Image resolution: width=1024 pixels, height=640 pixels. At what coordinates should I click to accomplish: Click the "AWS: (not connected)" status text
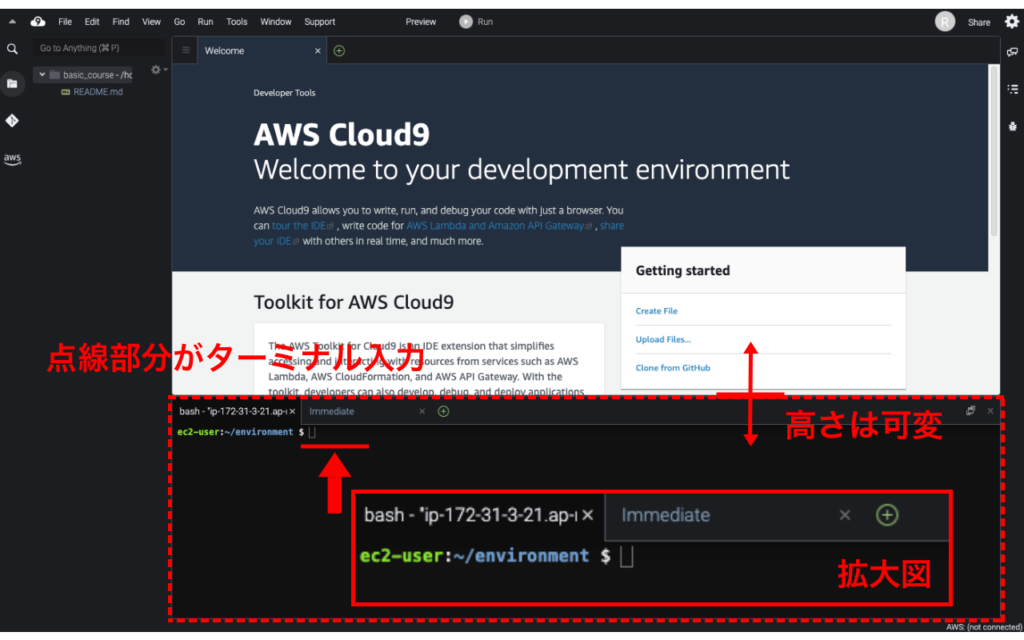pyautogui.click(x=984, y=627)
